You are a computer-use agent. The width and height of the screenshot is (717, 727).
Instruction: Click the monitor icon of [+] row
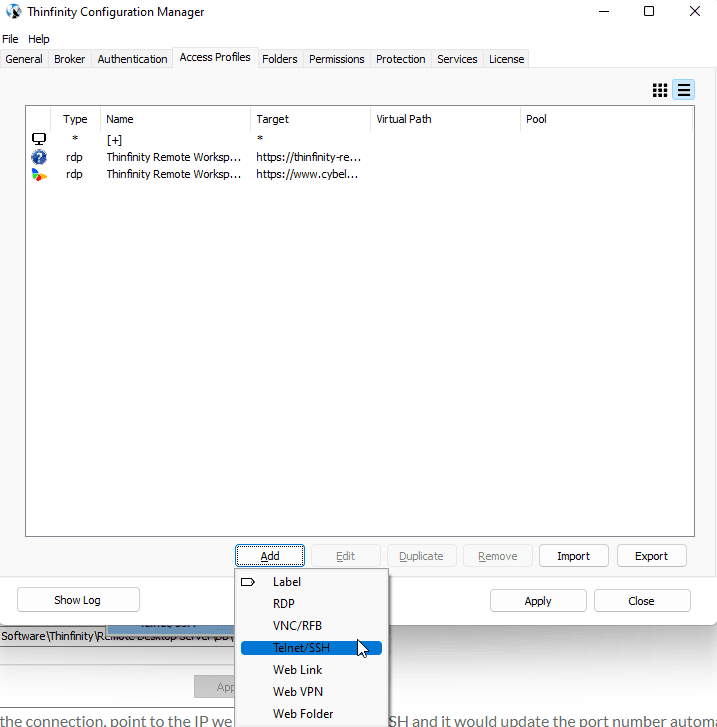(39, 139)
